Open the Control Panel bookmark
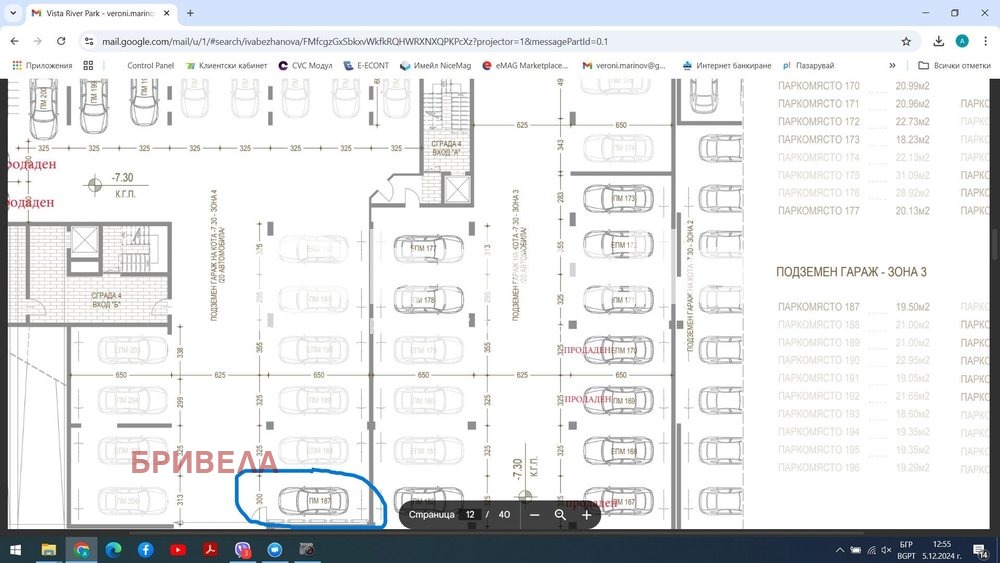 point(150,65)
